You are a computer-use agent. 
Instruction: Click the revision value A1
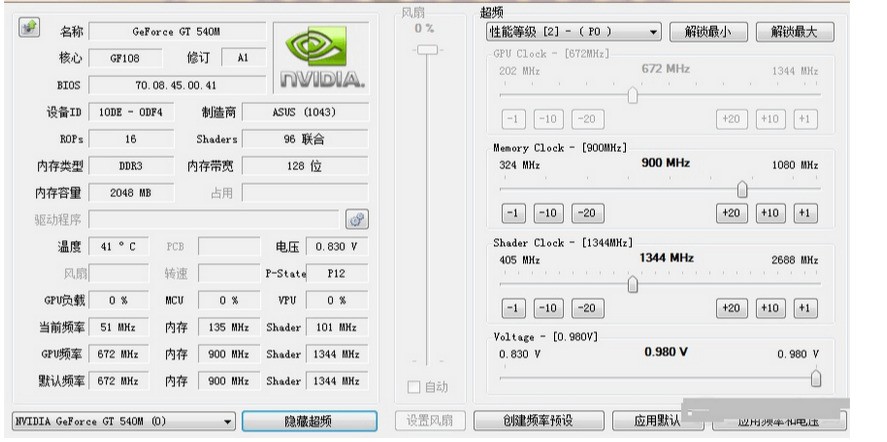(x=243, y=58)
